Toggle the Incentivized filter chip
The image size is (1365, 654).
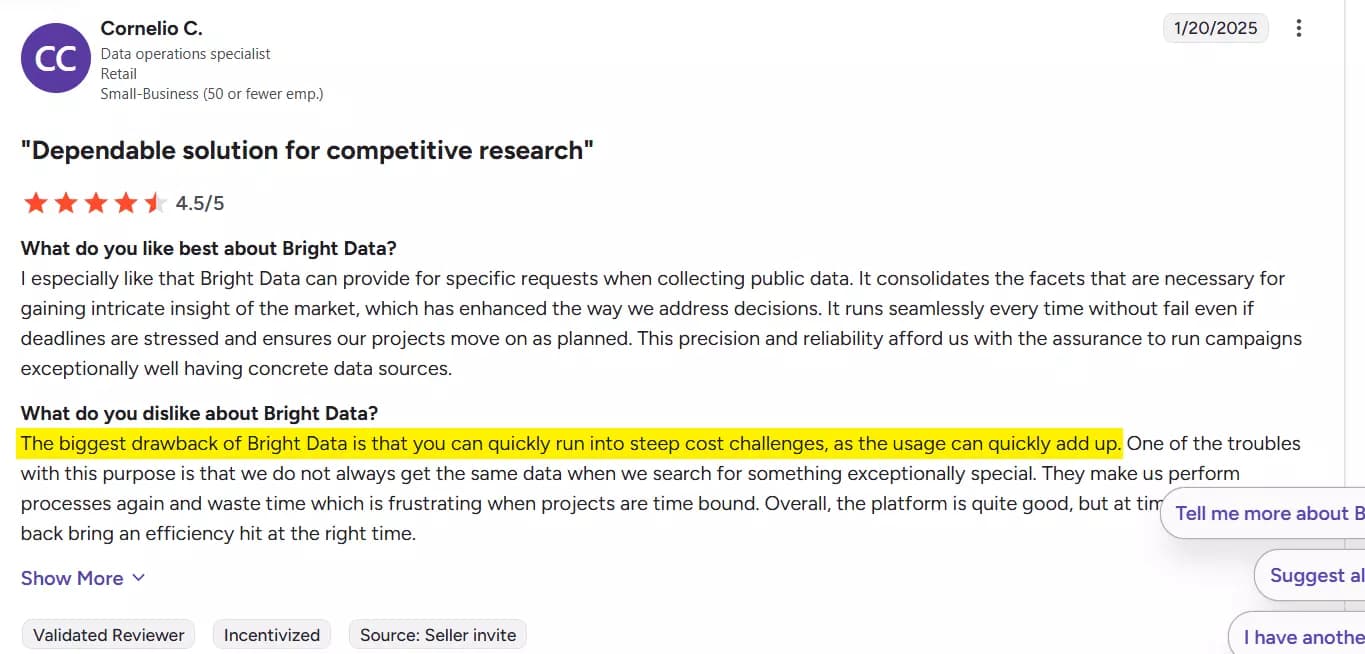pyautogui.click(x=271, y=634)
